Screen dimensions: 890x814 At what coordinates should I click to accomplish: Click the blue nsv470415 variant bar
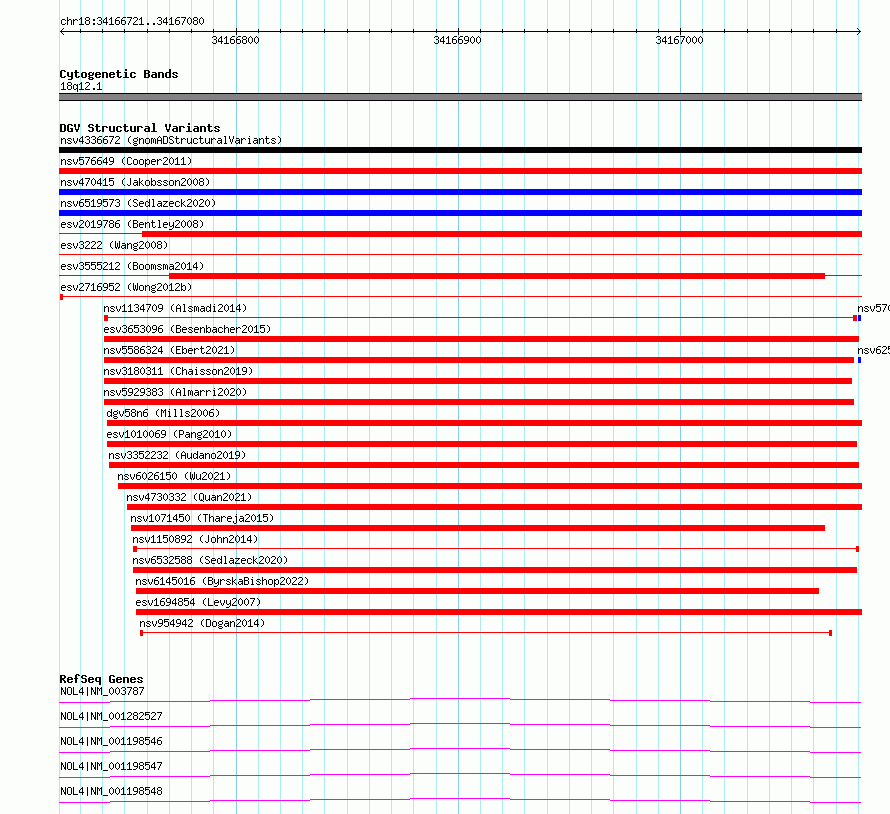[460, 192]
